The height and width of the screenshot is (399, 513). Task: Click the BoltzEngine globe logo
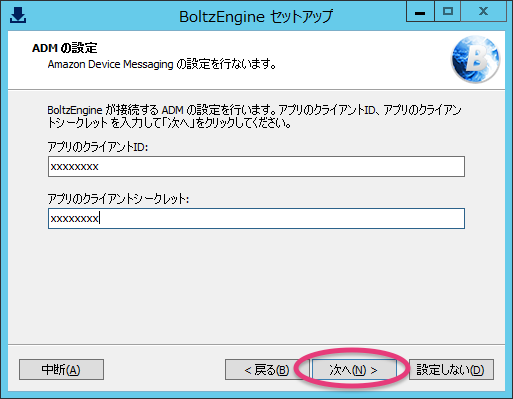[475, 59]
